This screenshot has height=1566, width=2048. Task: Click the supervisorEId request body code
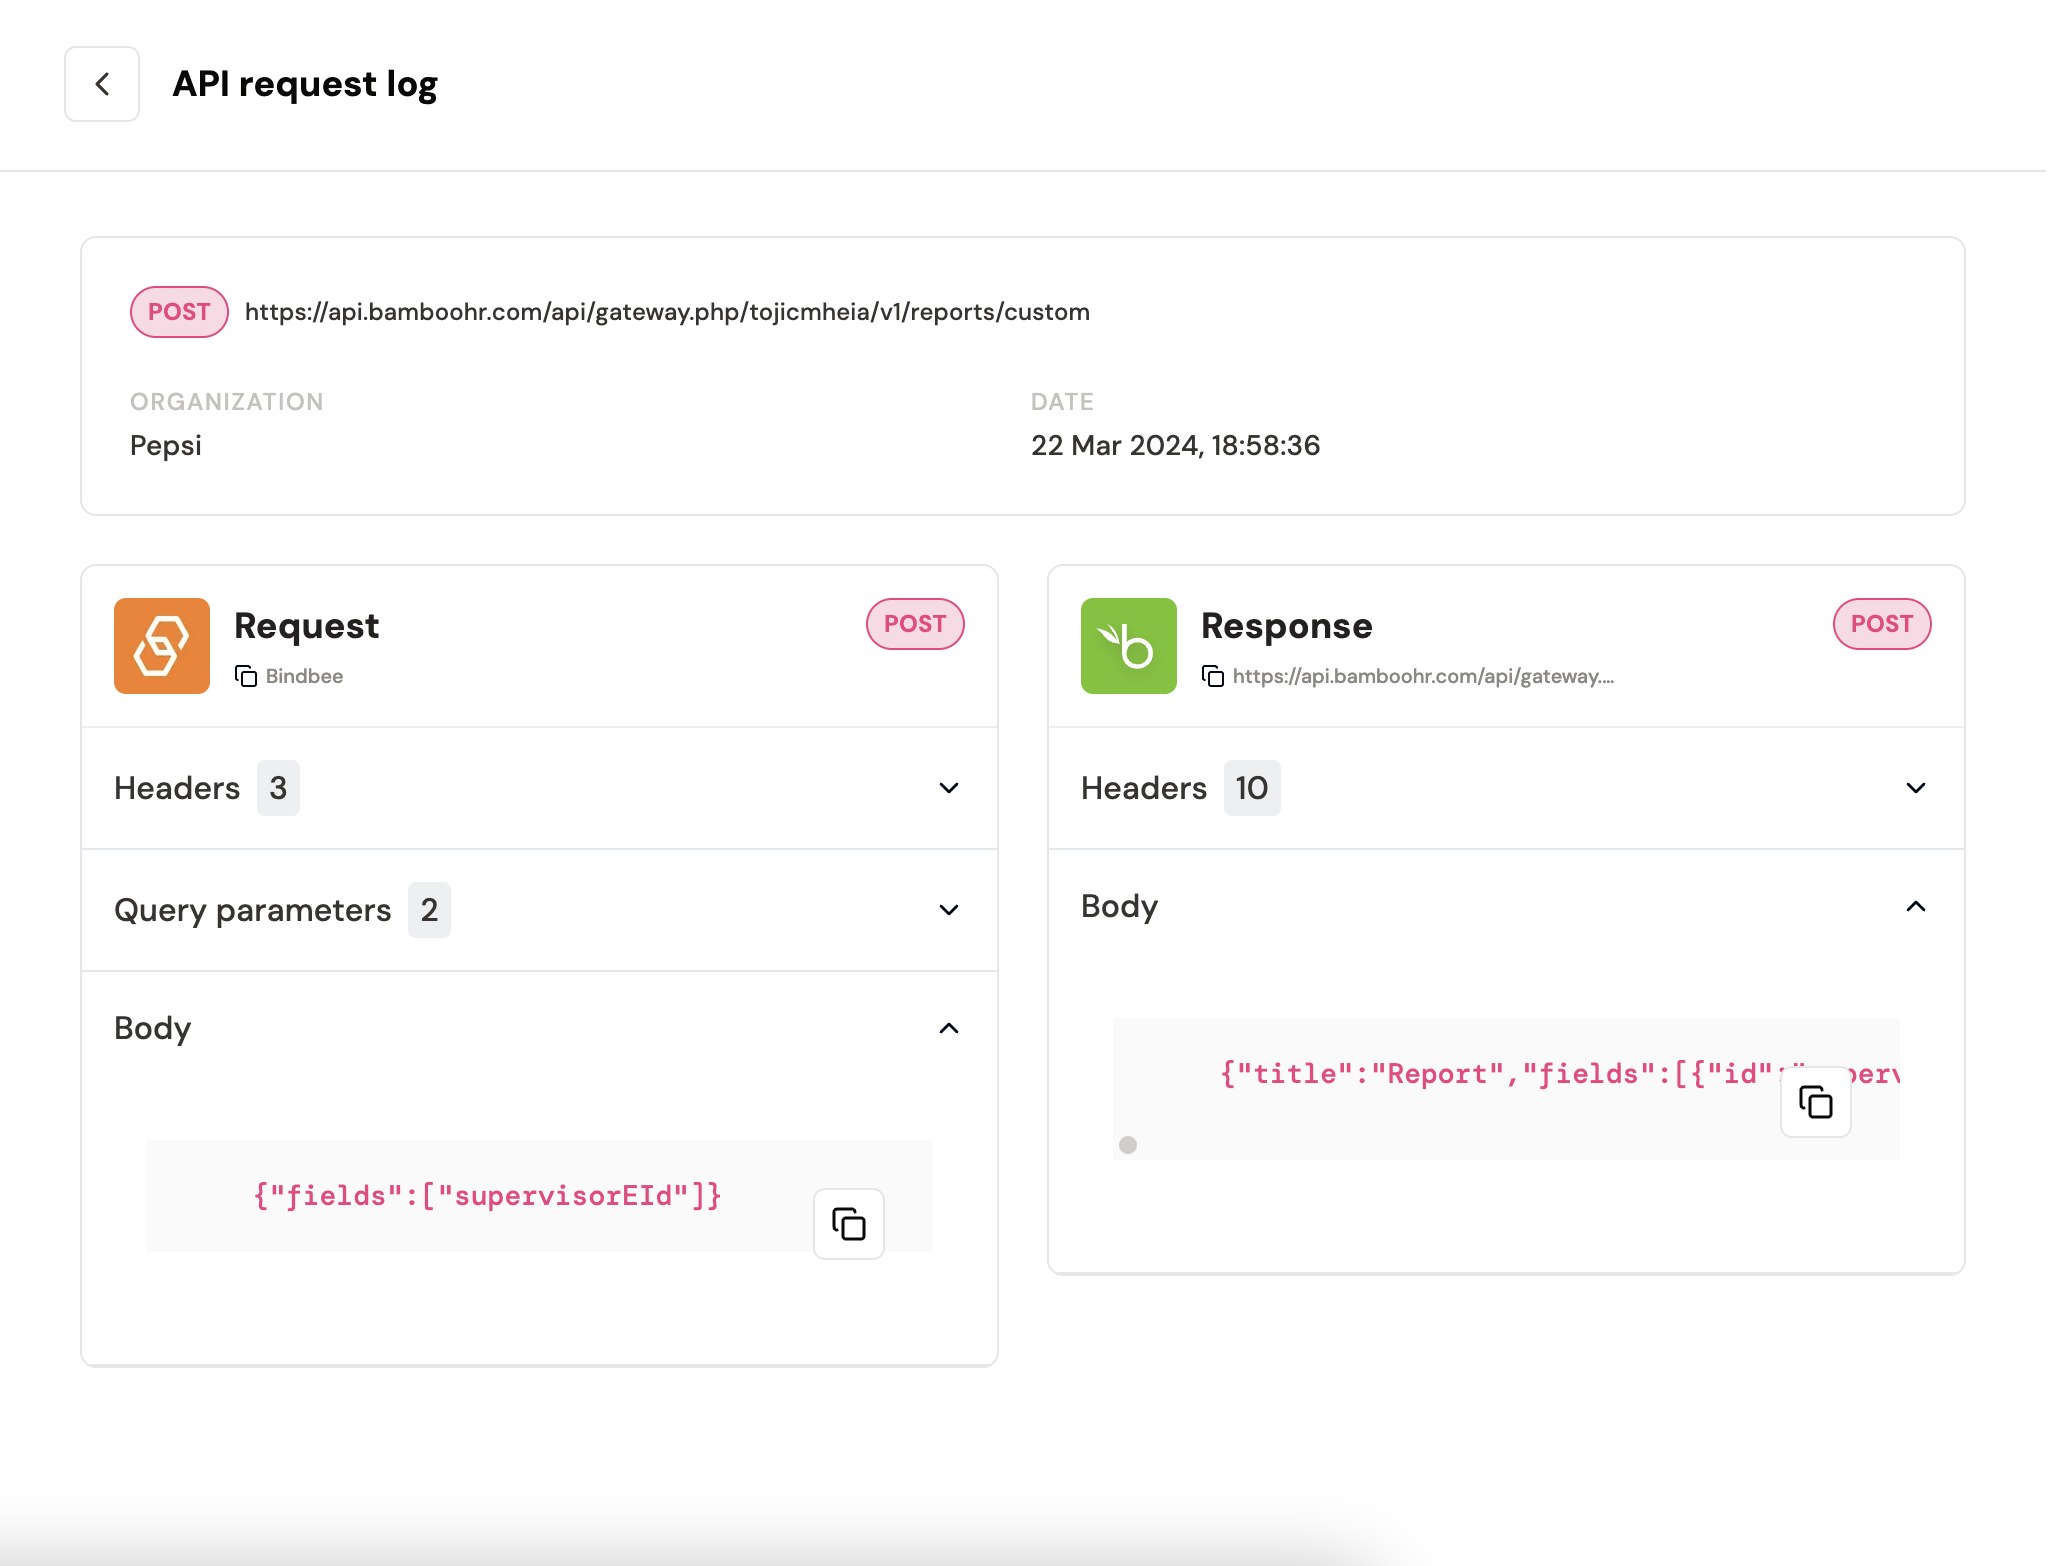coord(487,1196)
